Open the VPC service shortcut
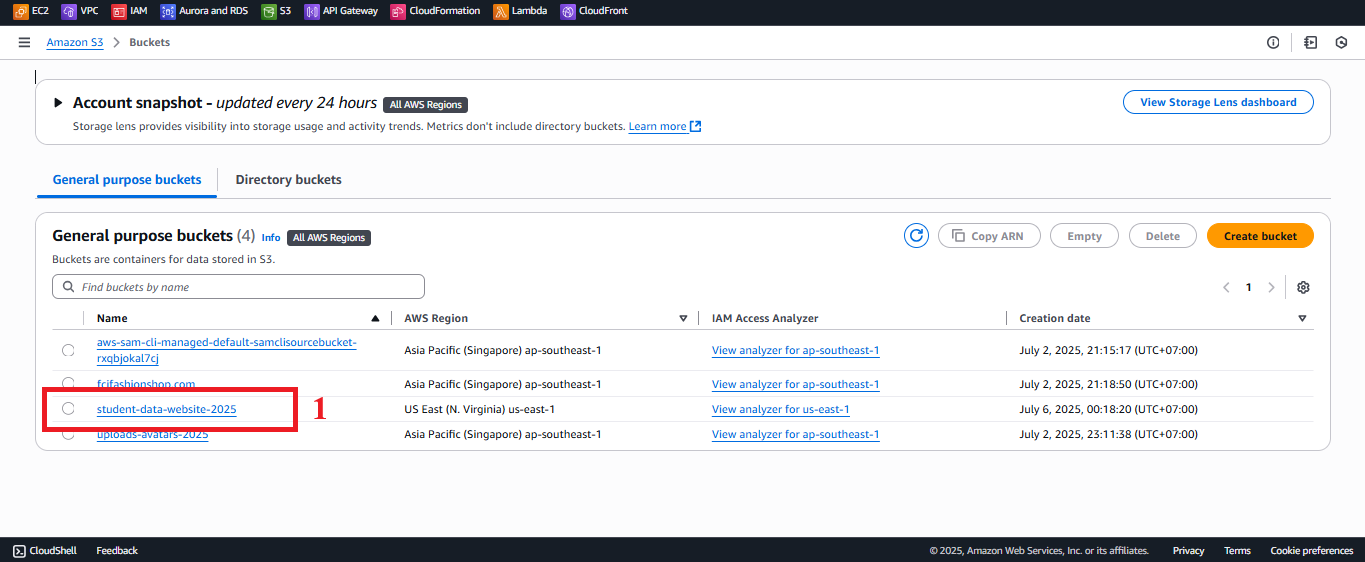This screenshot has width=1365, height=562. click(x=80, y=11)
